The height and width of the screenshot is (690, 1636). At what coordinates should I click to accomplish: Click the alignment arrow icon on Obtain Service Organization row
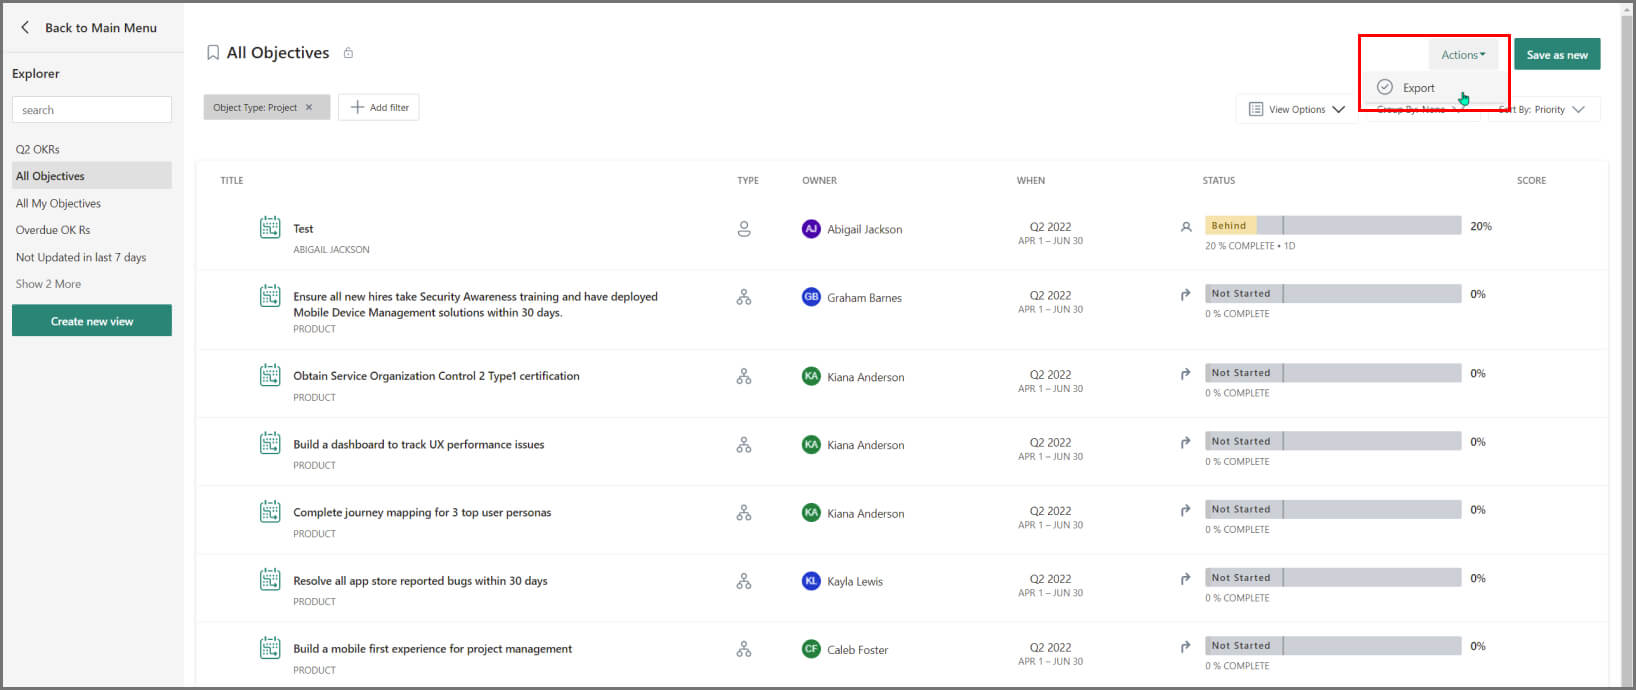1186,374
